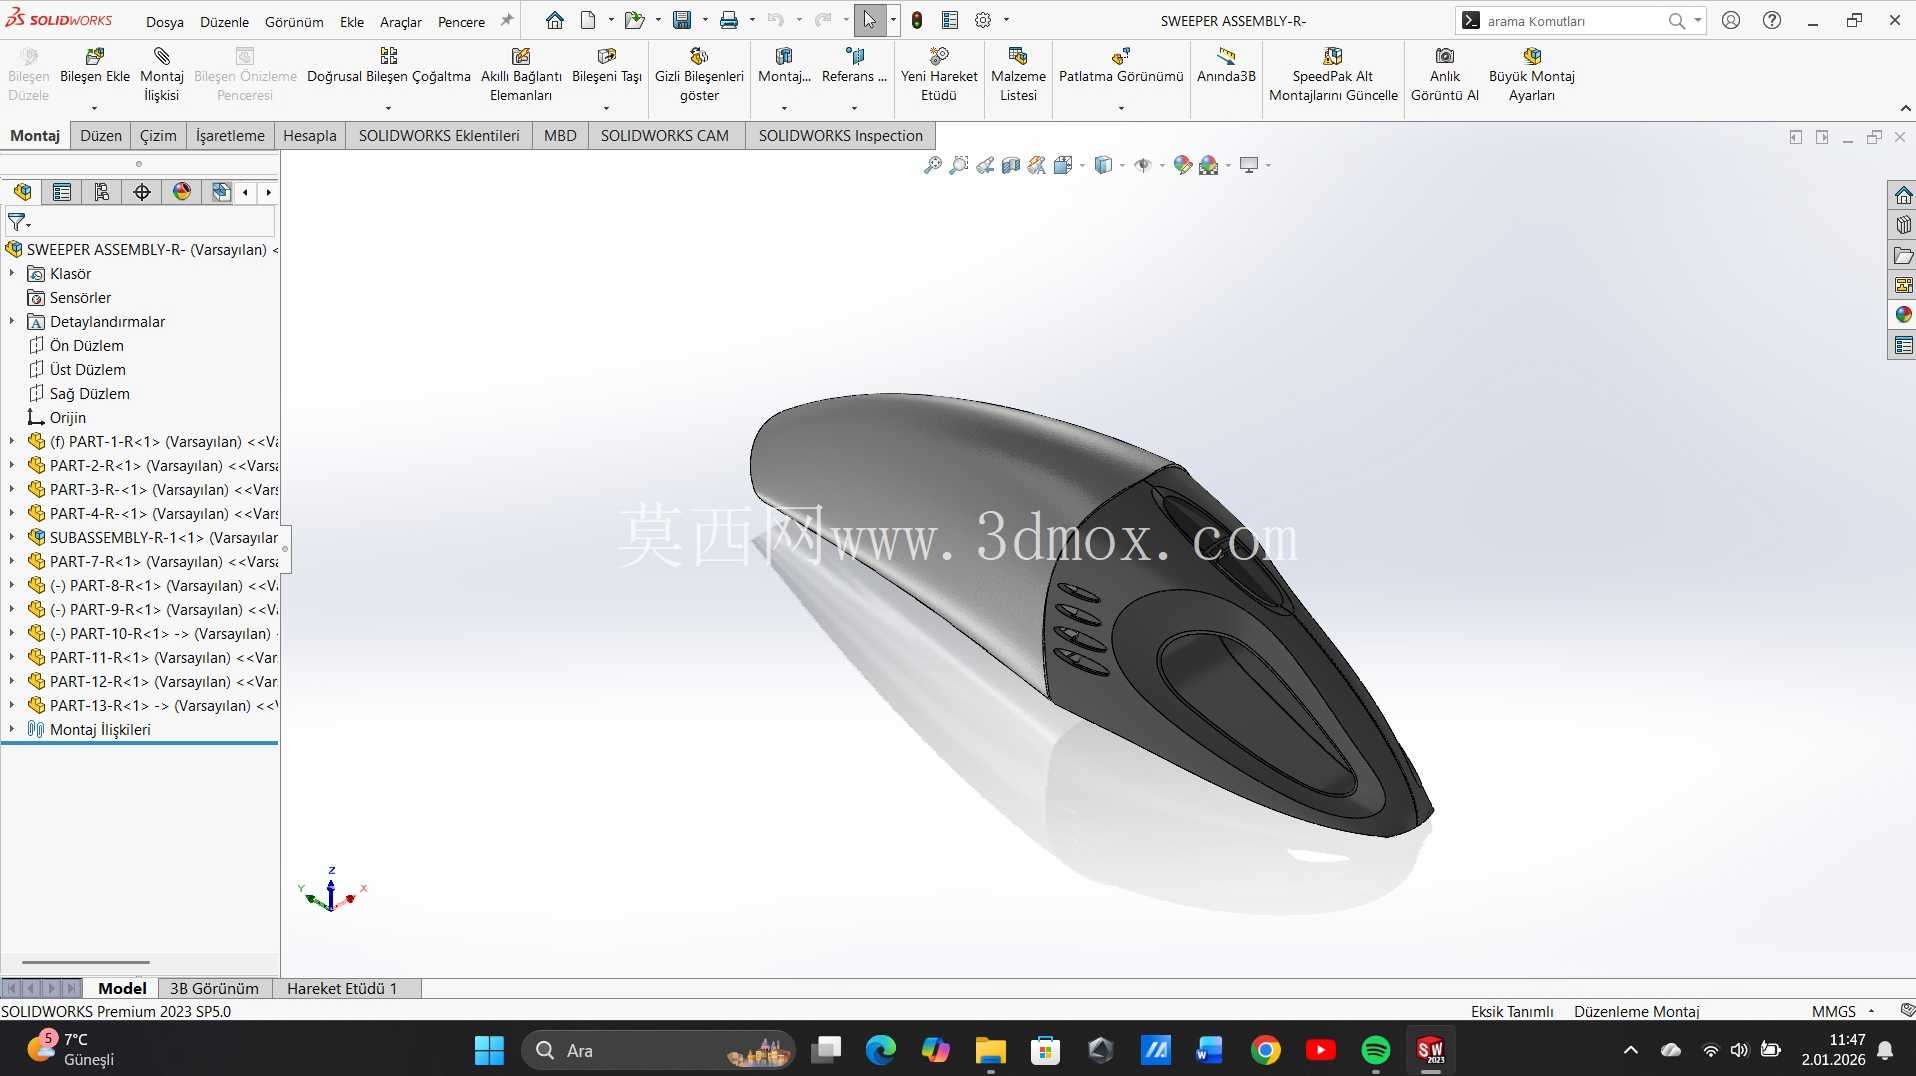Open the ConfigurationManager tab icon
This screenshot has height=1076, width=1916.
pos(102,192)
